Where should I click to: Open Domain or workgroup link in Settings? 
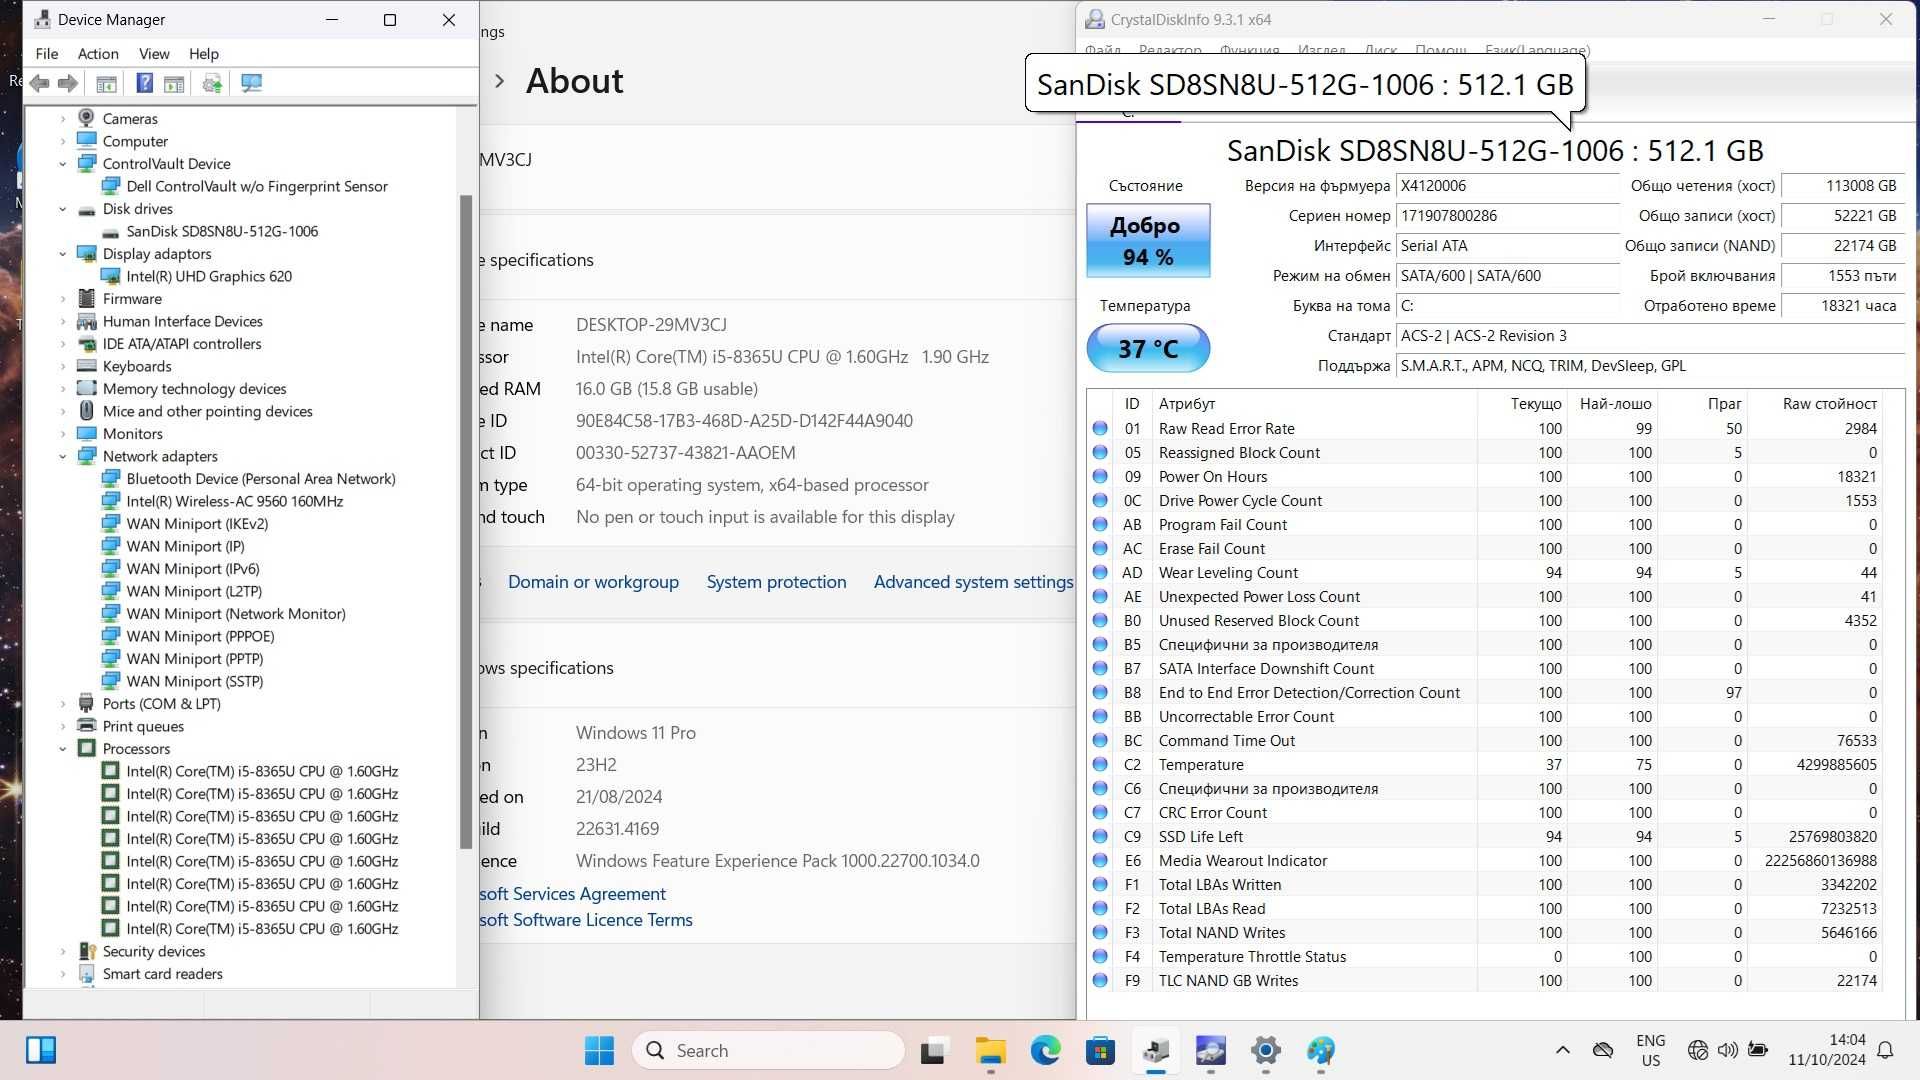click(x=593, y=582)
